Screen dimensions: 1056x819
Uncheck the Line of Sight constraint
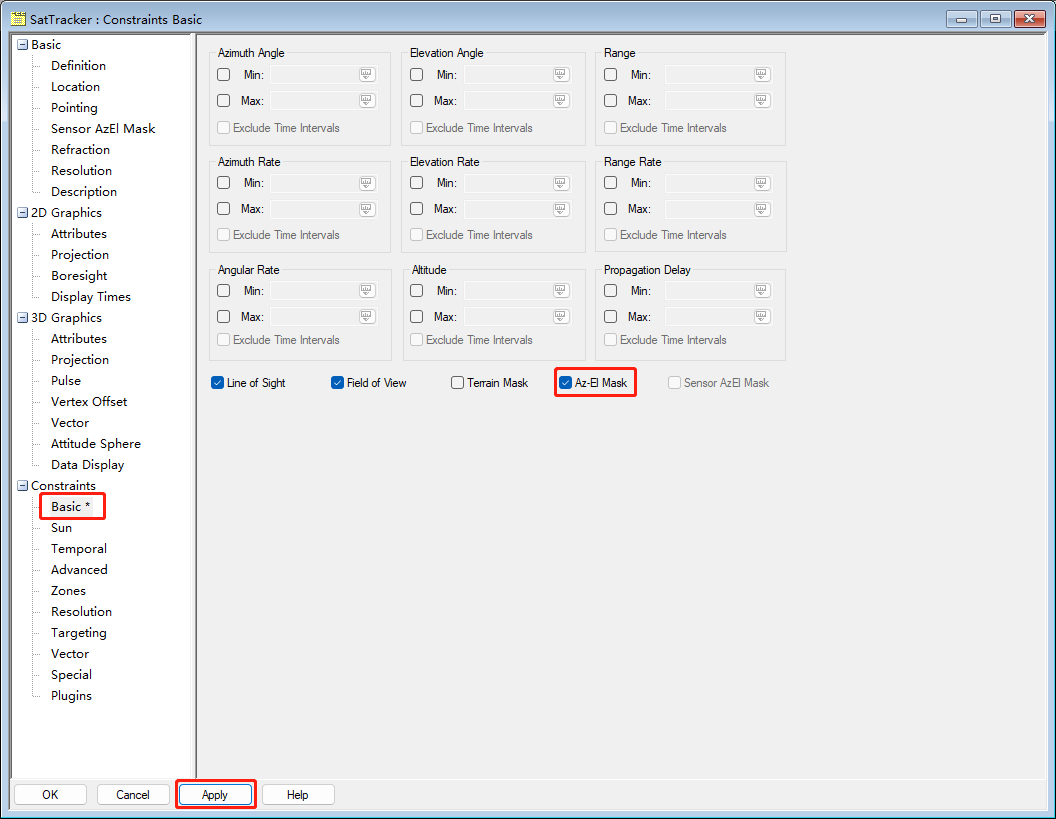point(218,383)
